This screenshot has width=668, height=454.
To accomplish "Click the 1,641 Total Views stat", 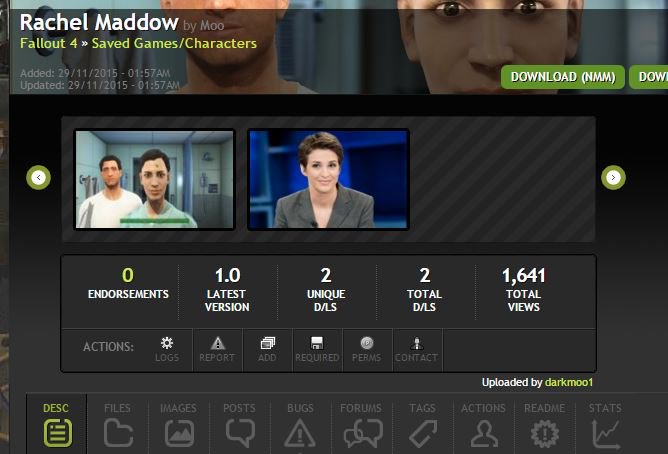I will (x=524, y=290).
